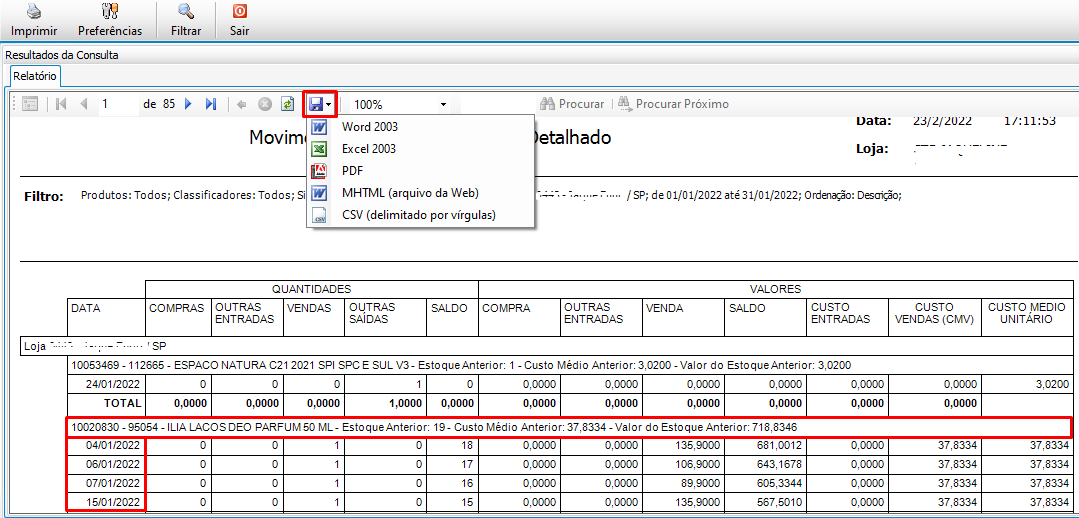The width and height of the screenshot is (1079, 518).
Task: Click ESPACO NATURA C21 product row
Action: 568,365
